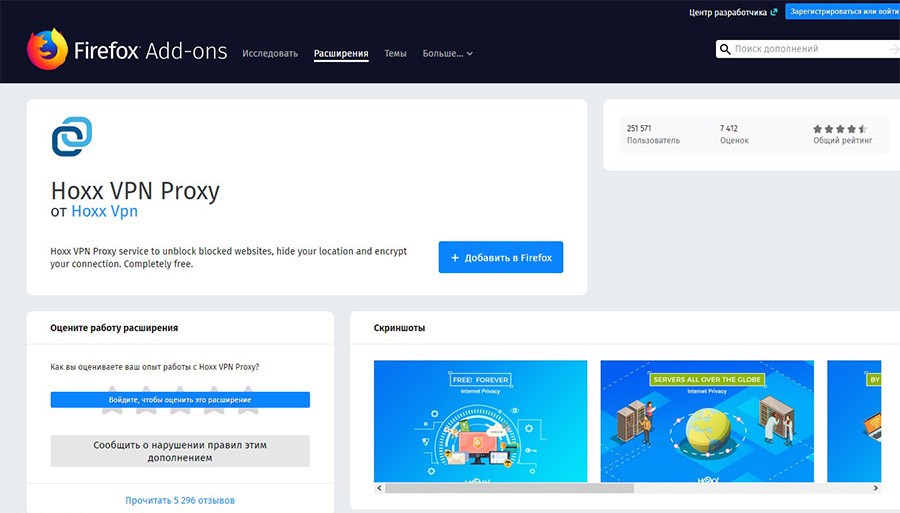The image size is (900, 513).
Task: Click the overall rating stars
Action: [x=839, y=129]
